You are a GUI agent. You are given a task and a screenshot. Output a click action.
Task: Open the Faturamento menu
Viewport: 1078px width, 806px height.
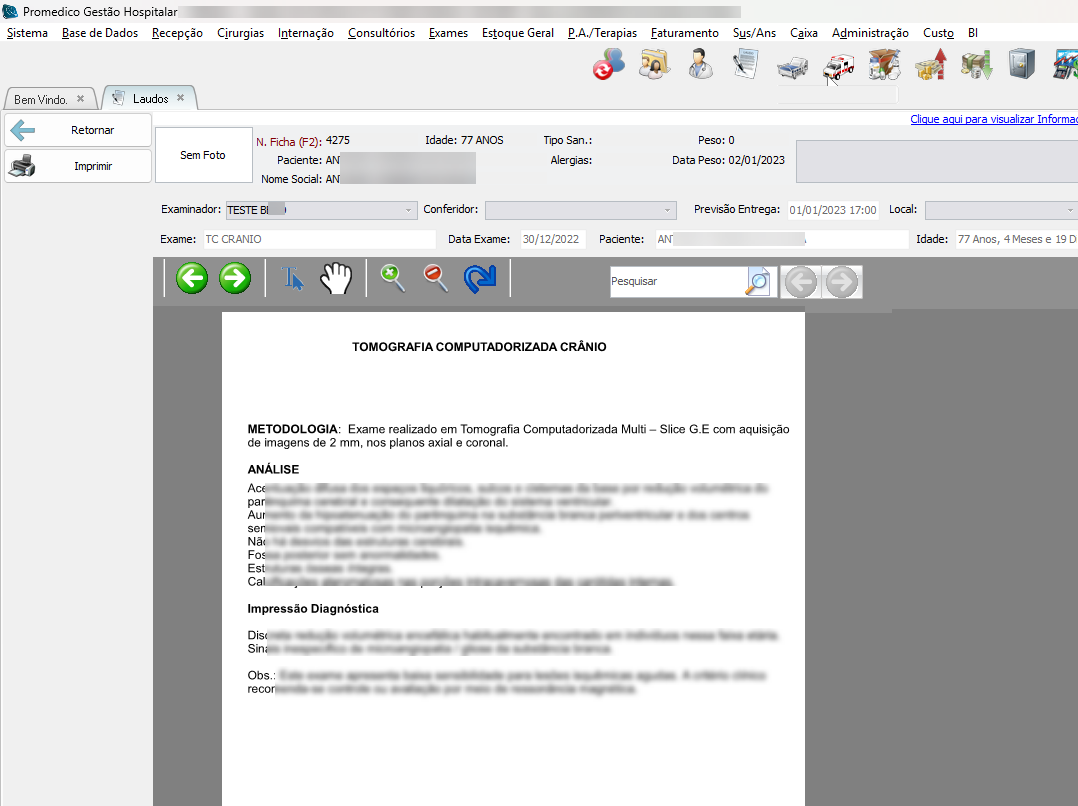pos(684,33)
